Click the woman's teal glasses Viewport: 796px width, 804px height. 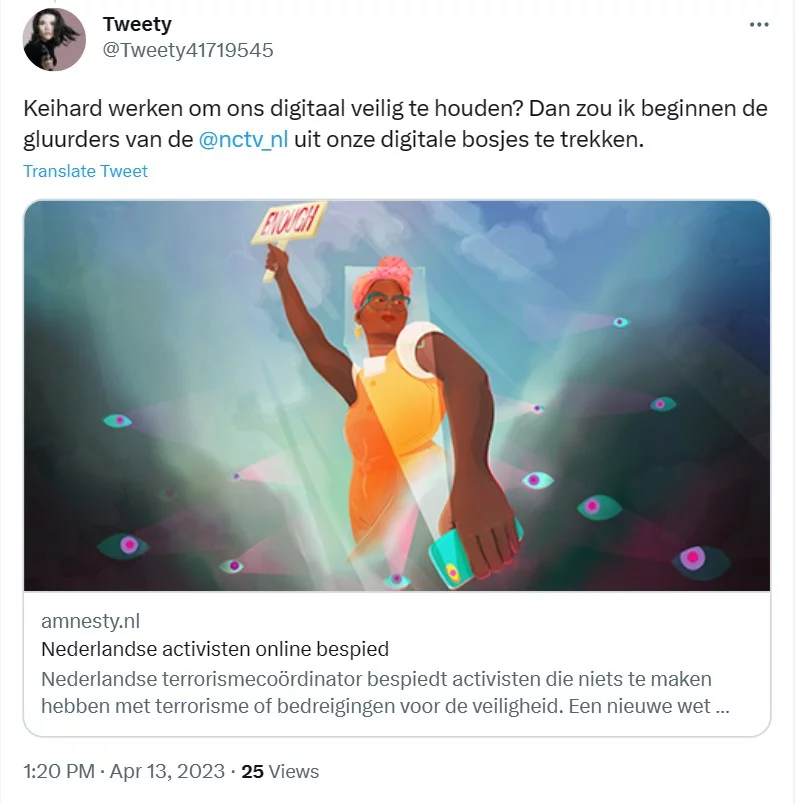pos(385,302)
